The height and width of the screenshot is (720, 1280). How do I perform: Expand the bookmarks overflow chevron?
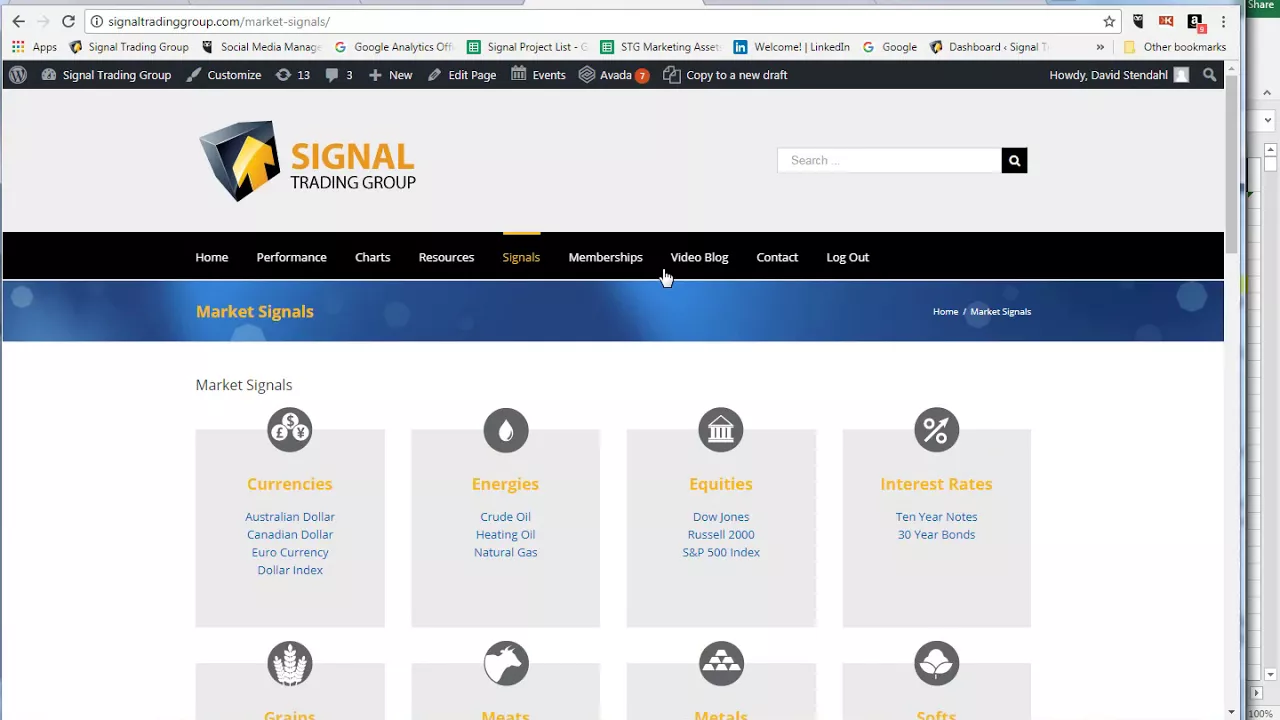[x=1100, y=47]
